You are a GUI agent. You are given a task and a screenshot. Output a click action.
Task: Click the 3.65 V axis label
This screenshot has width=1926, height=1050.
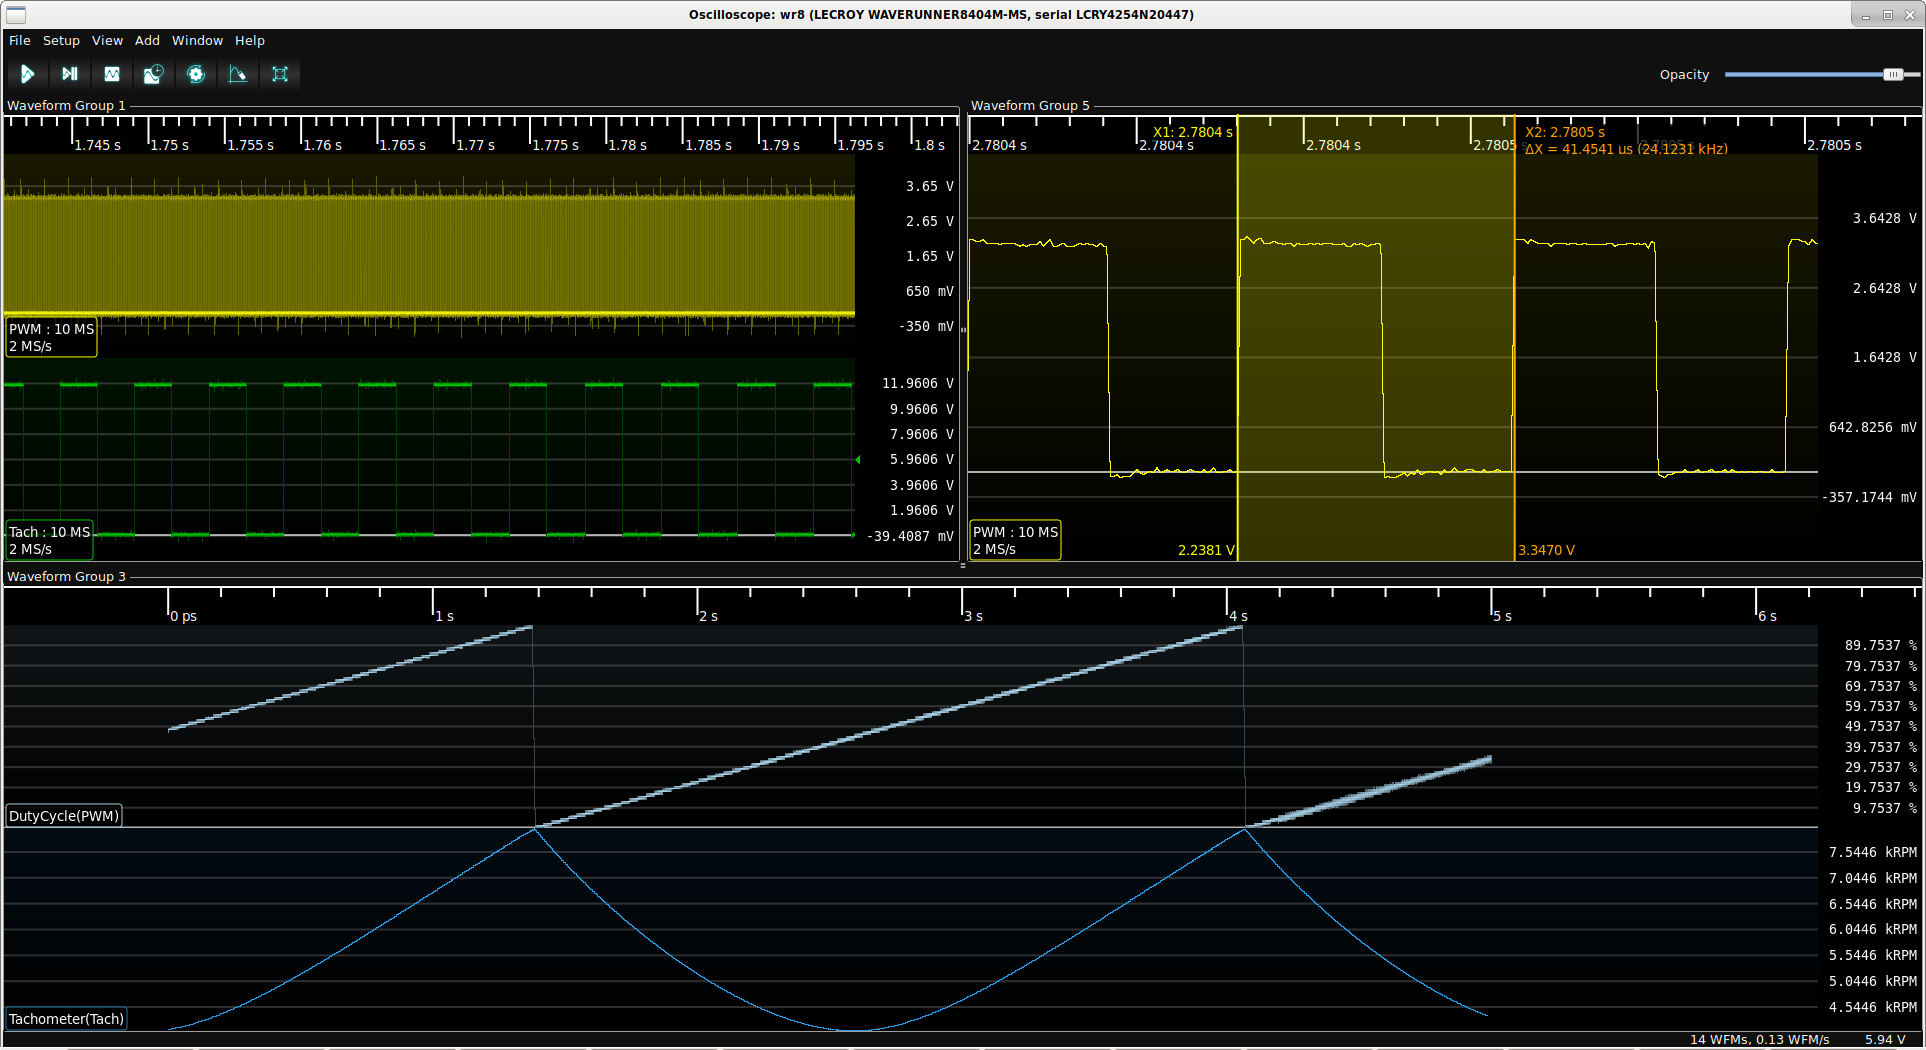pyautogui.click(x=929, y=186)
